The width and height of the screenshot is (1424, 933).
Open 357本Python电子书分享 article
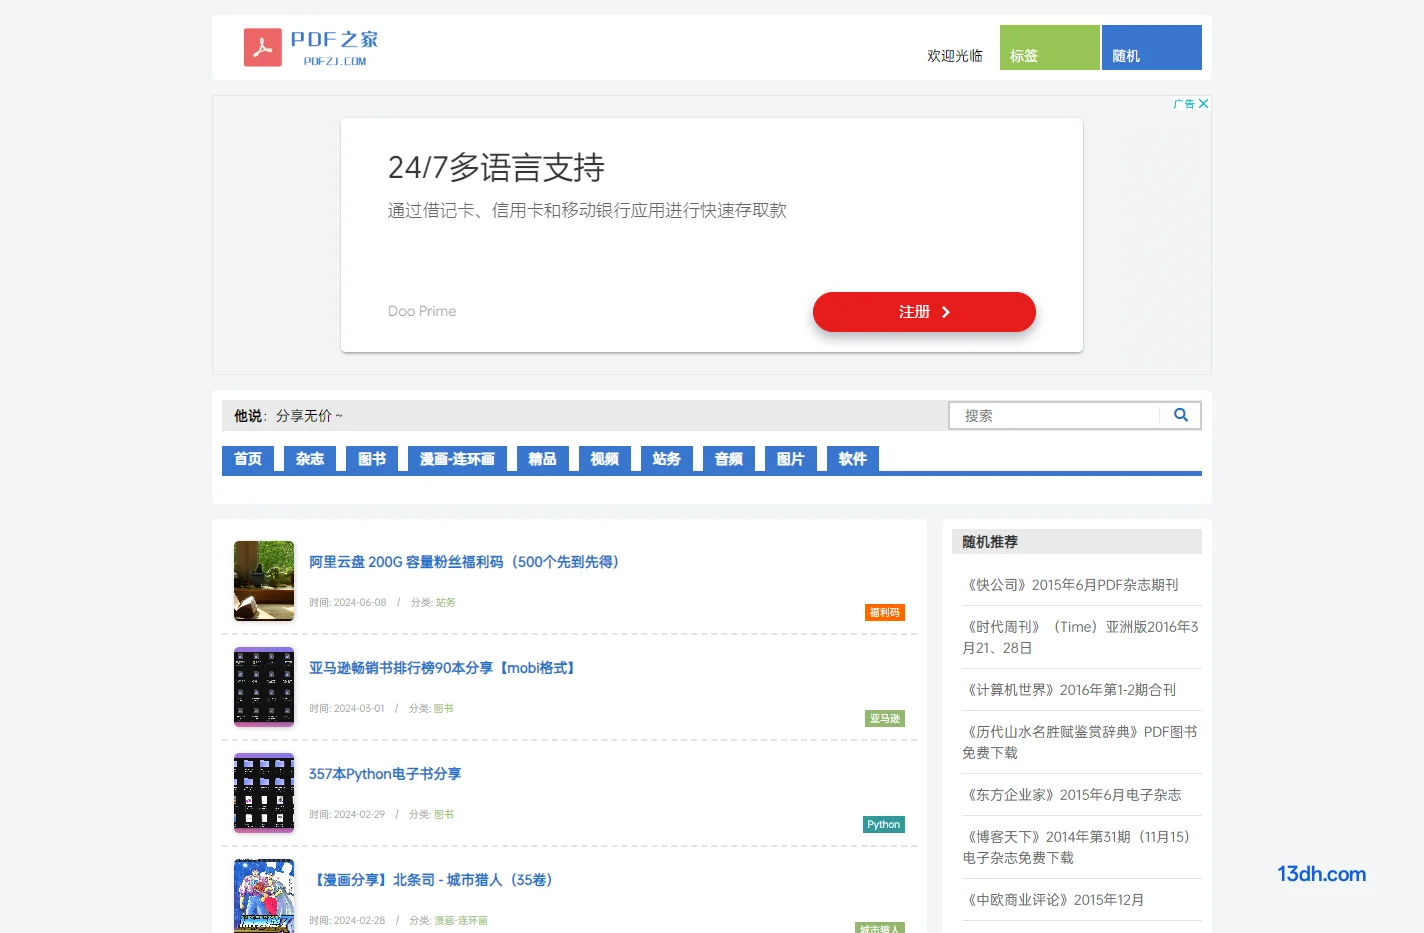(385, 774)
